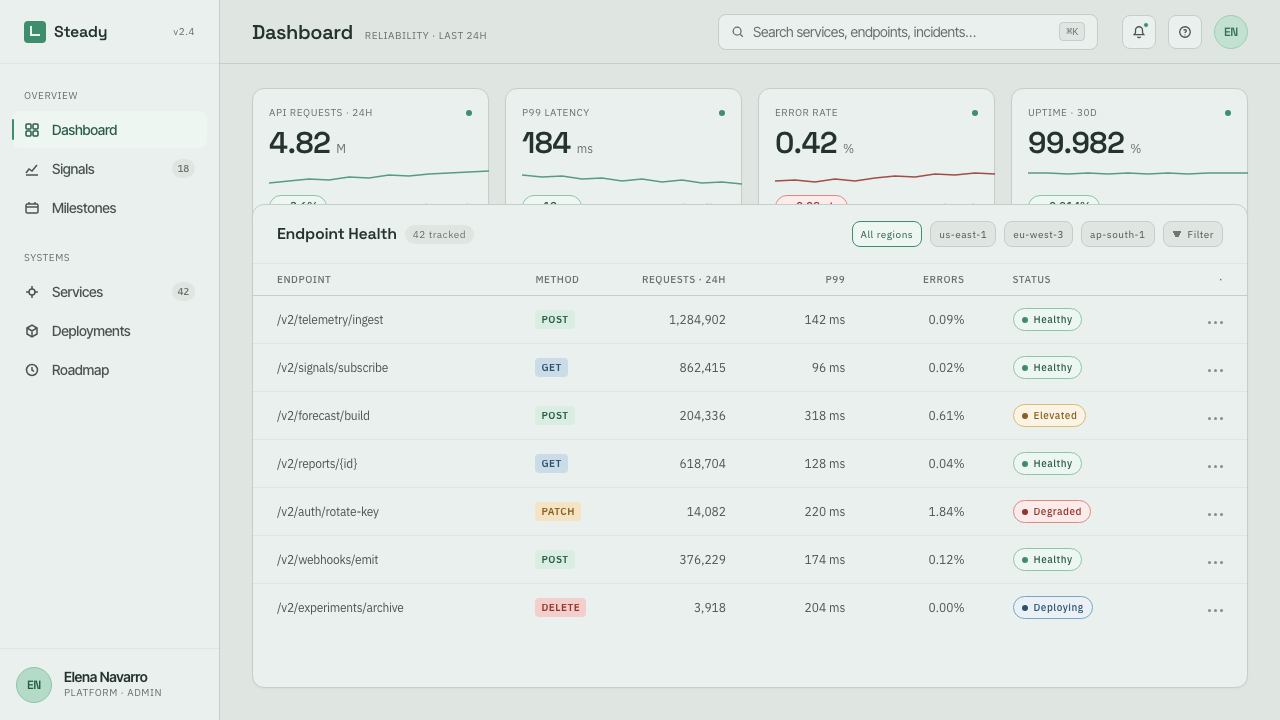Click Roadmap clock icon in sidebar
Viewport: 1280px width, 720px height.
tap(32, 370)
